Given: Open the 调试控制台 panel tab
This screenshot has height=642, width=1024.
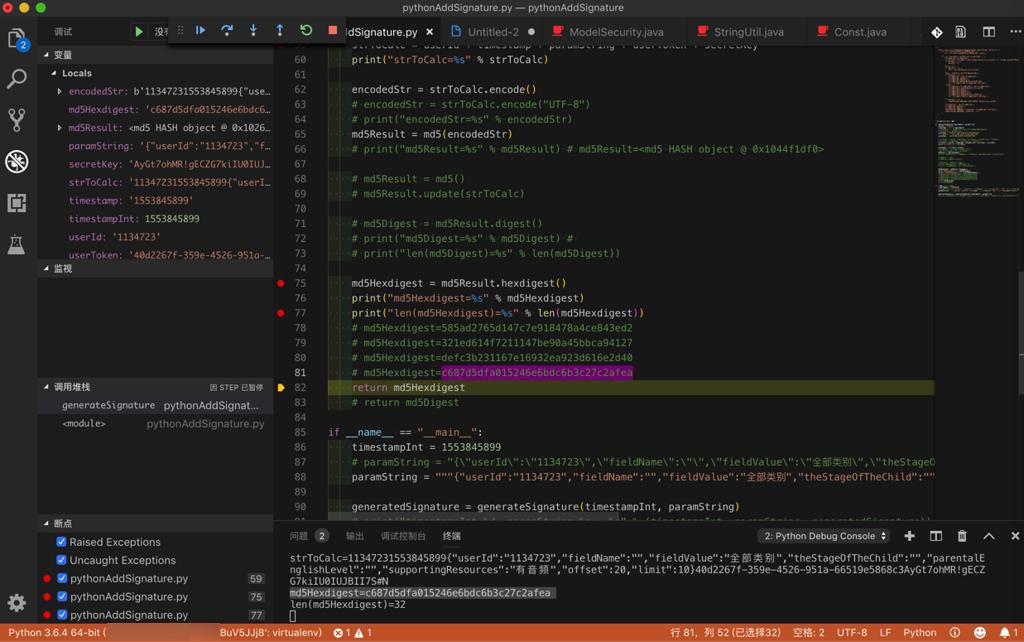Looking at the screenshot, I should (x=402, y=536).
